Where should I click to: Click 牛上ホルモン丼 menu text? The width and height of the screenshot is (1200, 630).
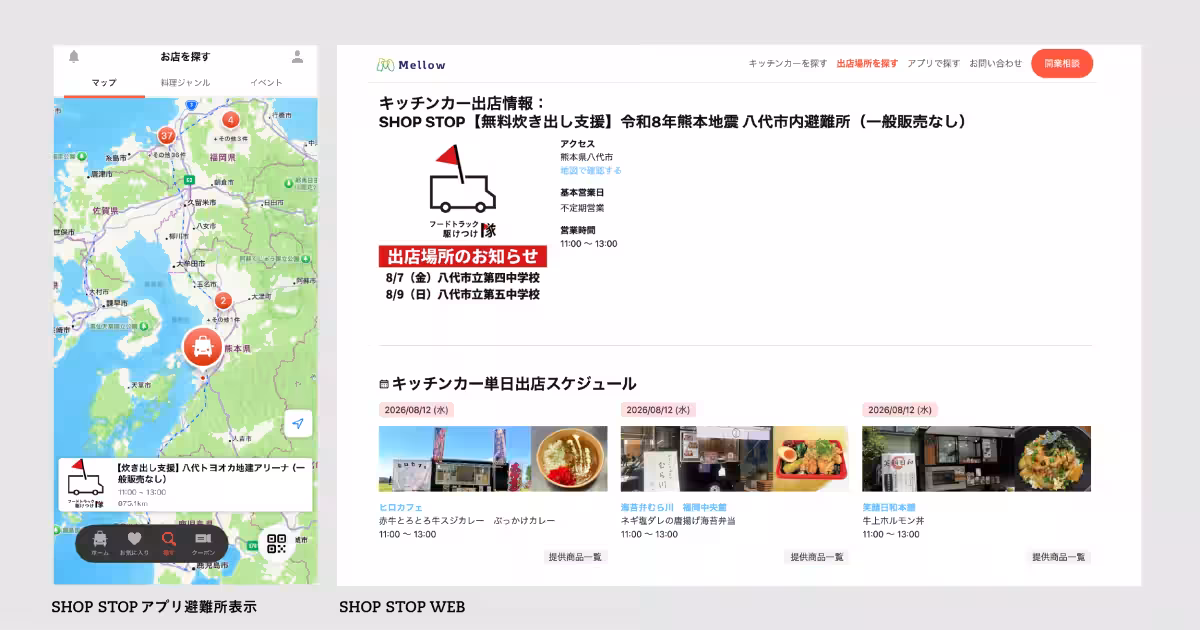coord(894,521)
